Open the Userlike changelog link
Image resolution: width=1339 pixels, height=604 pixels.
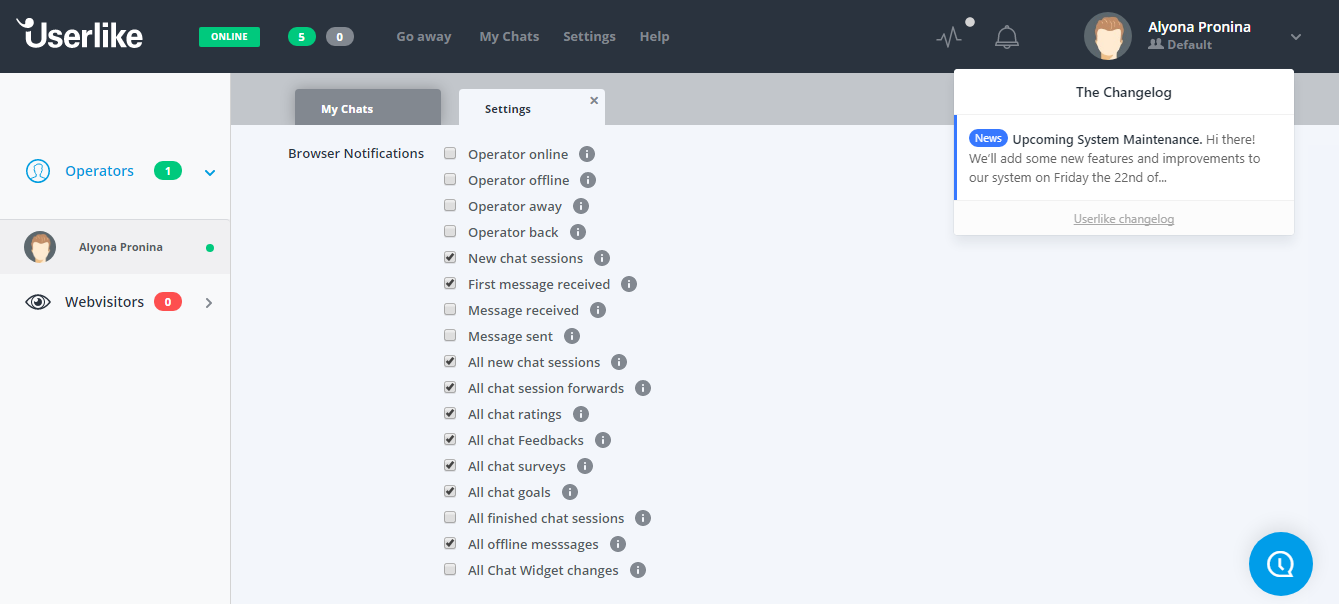[1124, 218]
